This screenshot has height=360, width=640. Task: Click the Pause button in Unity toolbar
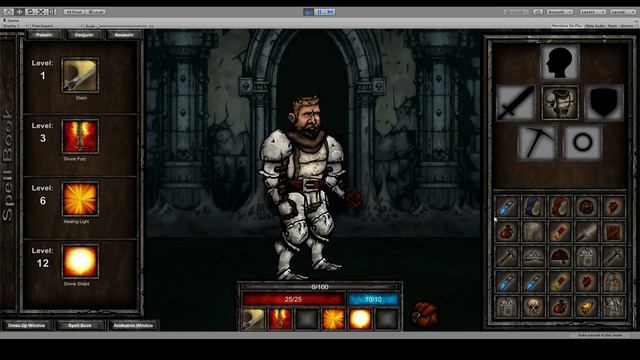320,12
